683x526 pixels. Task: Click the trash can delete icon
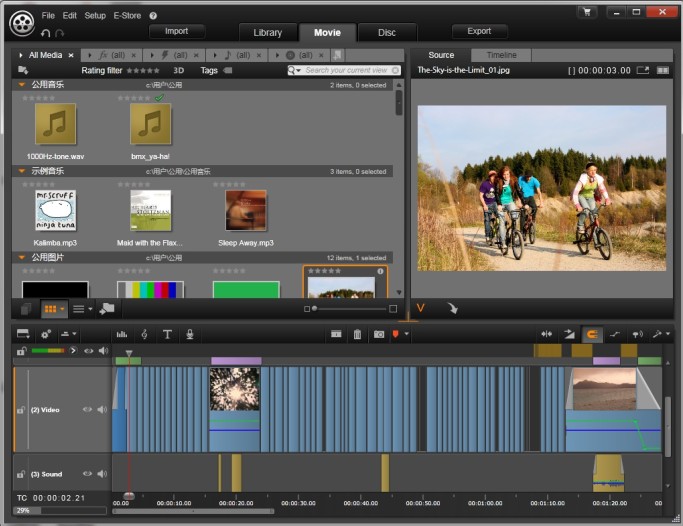357,334
